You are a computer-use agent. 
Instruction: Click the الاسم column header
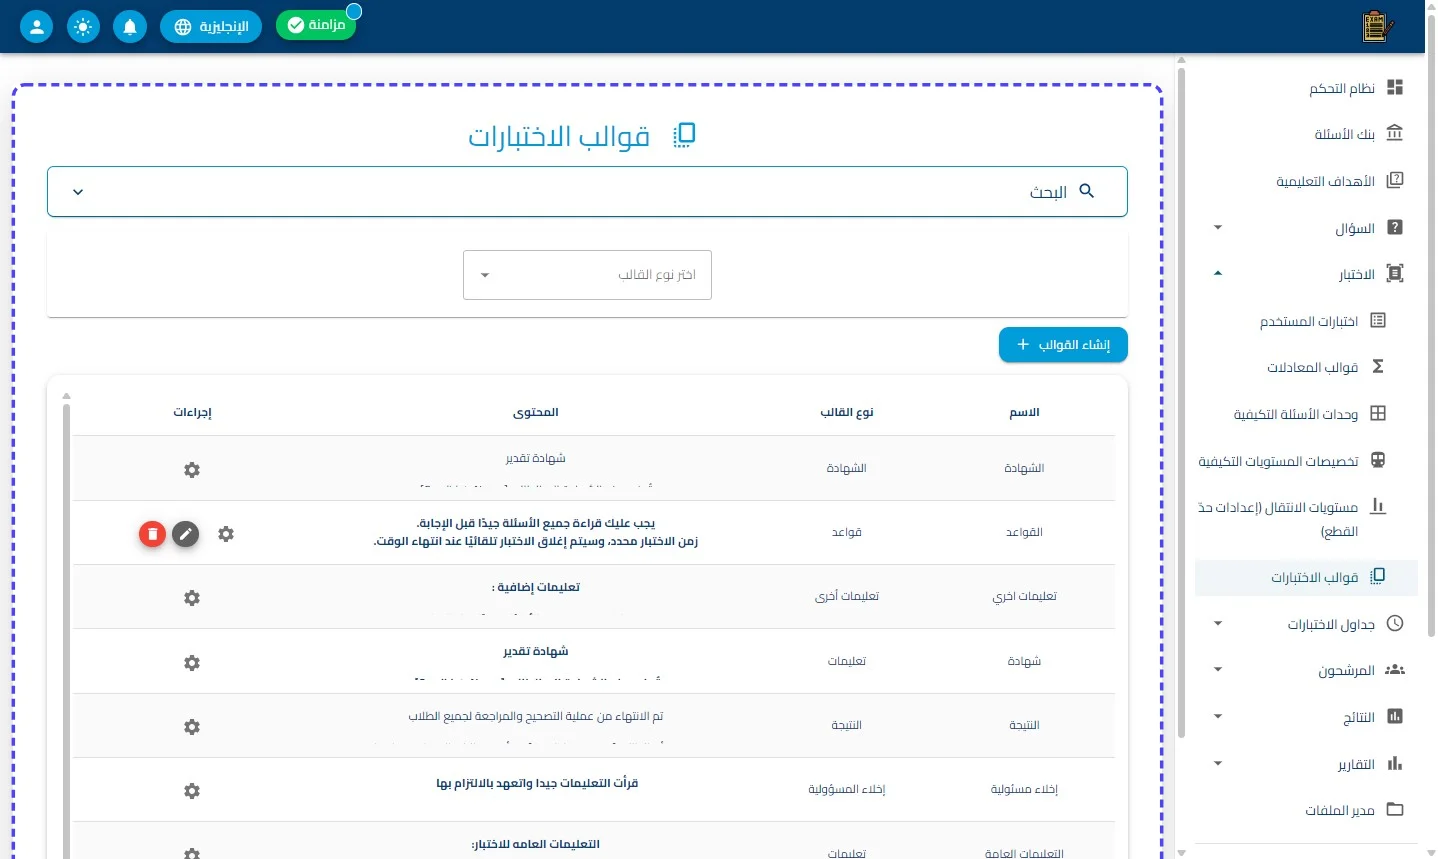click(1024, 412)
